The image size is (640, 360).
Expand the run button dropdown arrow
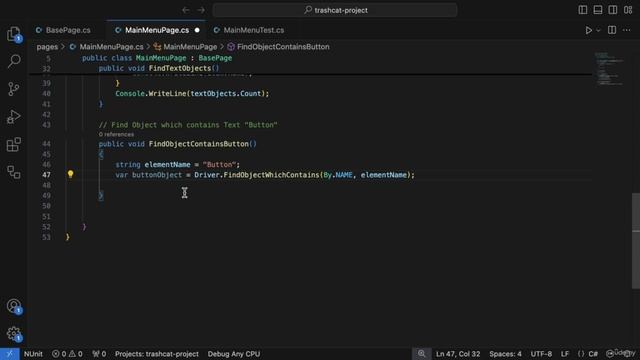[x=598, y=30]
